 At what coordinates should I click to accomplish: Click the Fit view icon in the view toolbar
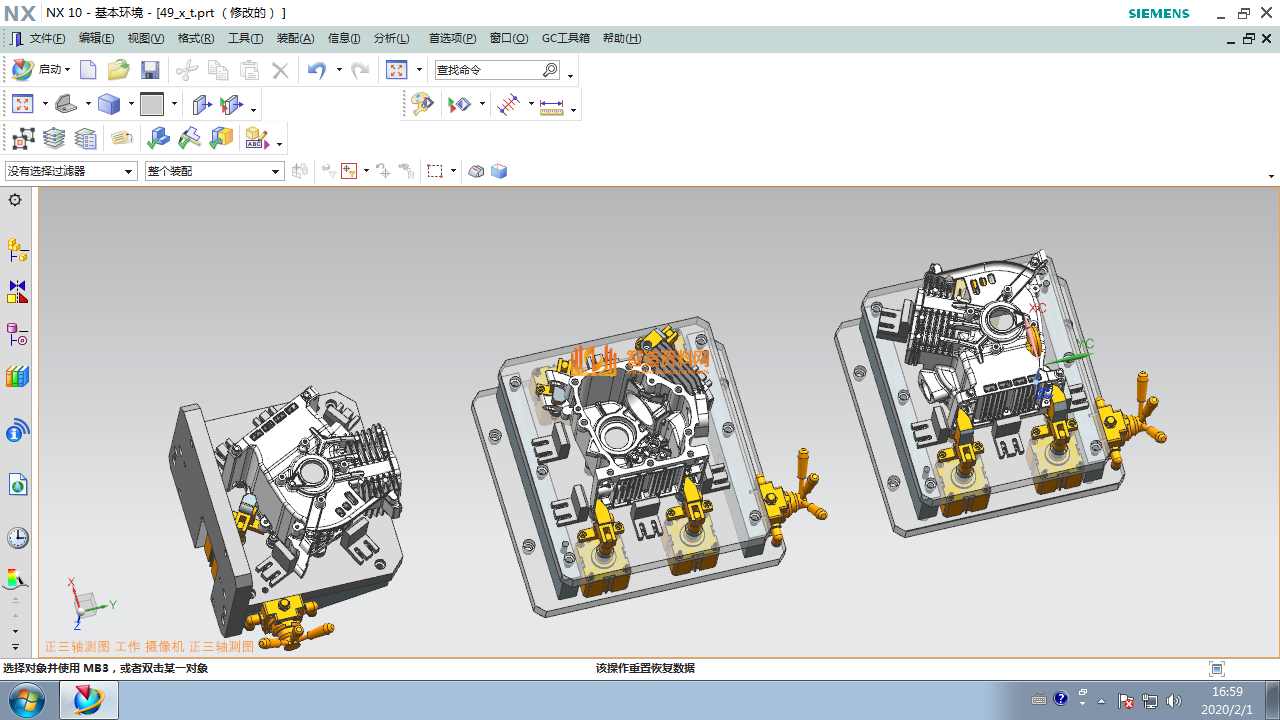(23, 104)
